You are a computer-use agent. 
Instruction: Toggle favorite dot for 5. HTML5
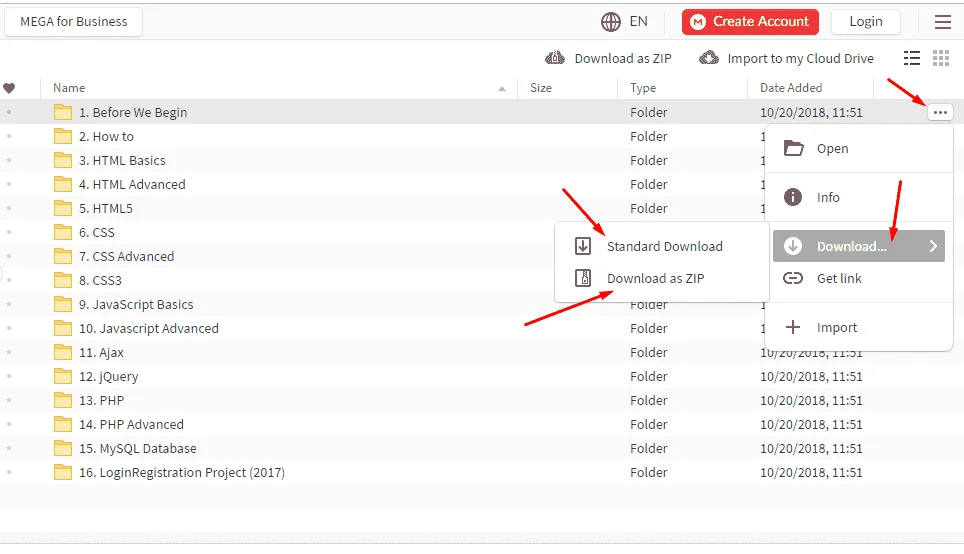click(x=9, y=208)
